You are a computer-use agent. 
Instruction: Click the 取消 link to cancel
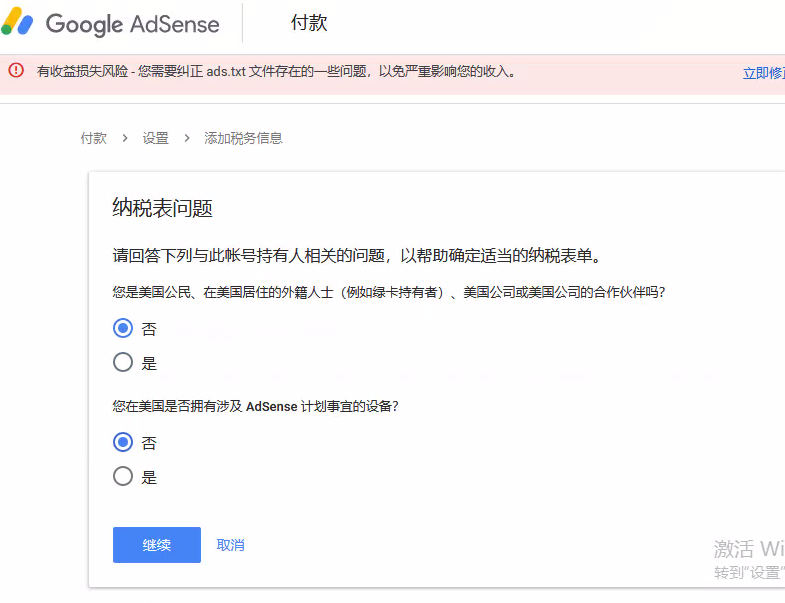(x=231, y=545)
